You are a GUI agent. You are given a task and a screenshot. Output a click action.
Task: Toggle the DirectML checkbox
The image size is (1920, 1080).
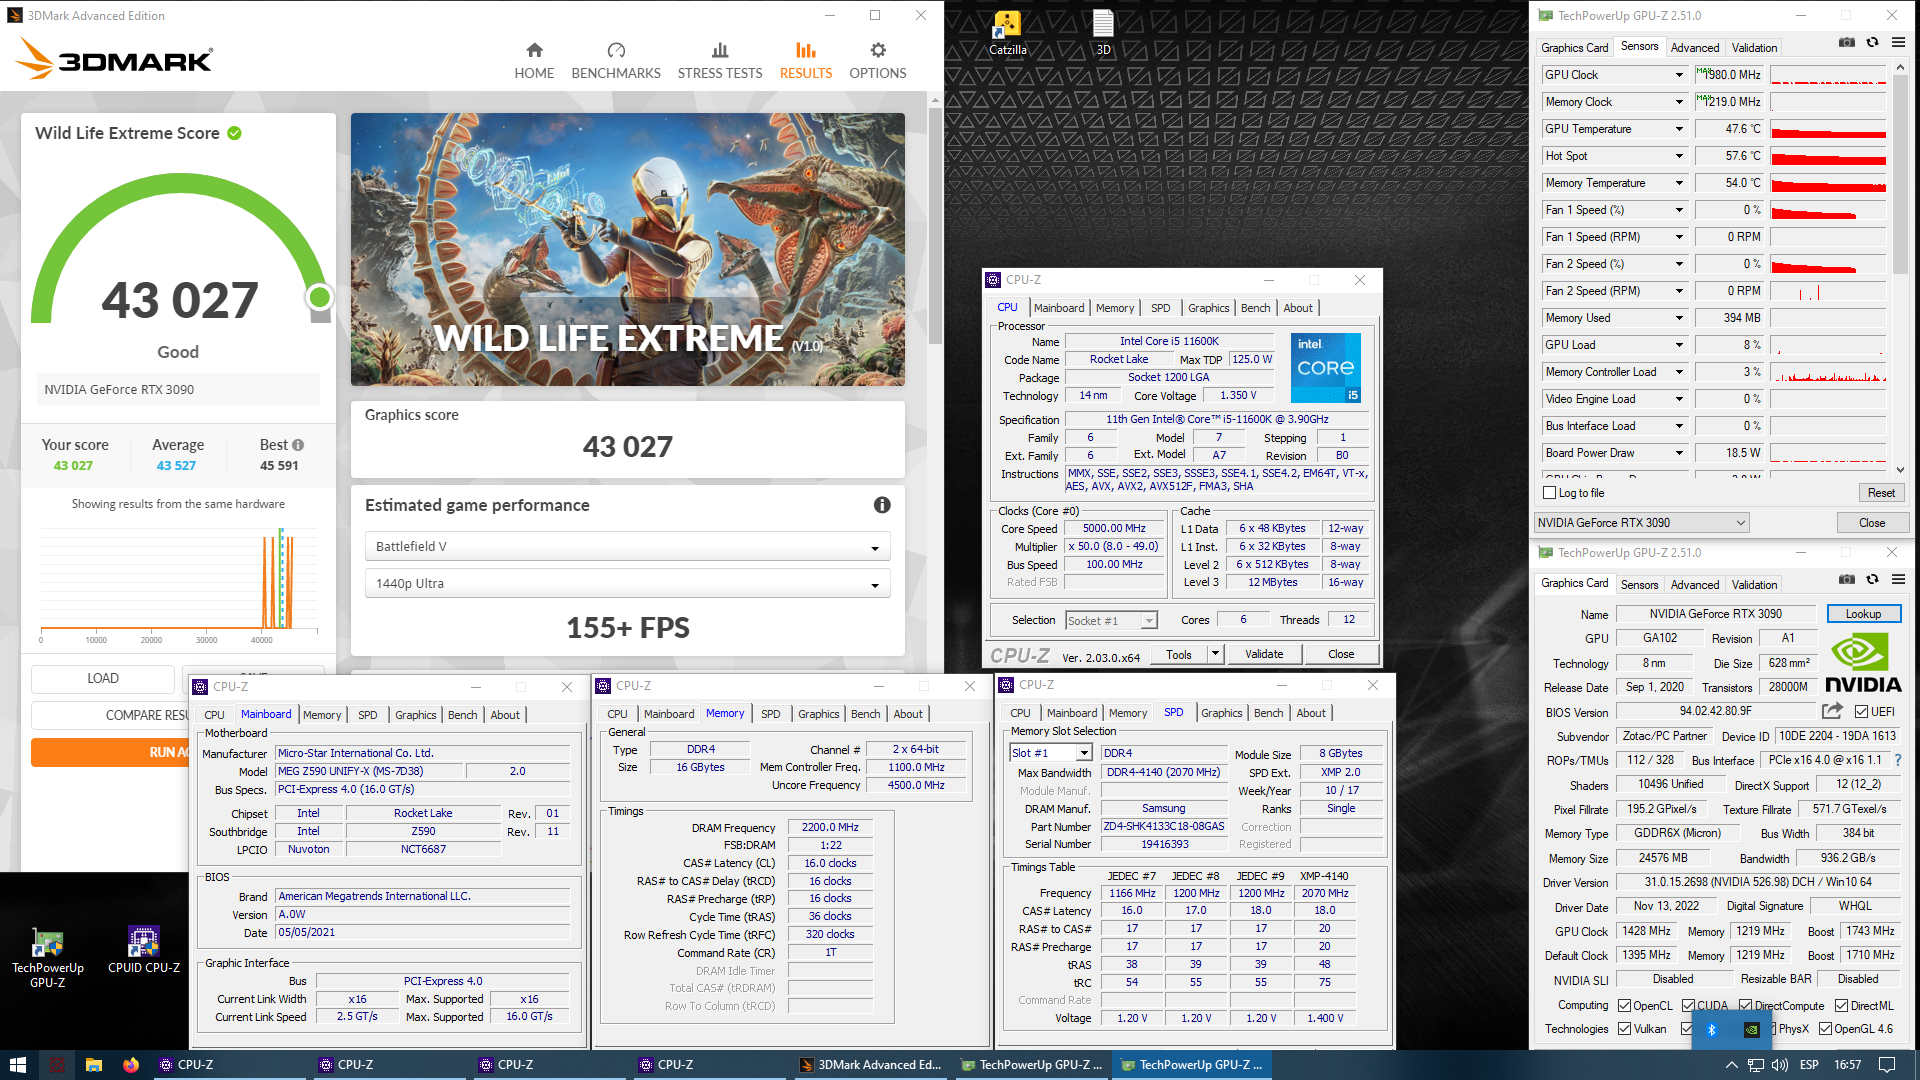click(1841, 1006)
